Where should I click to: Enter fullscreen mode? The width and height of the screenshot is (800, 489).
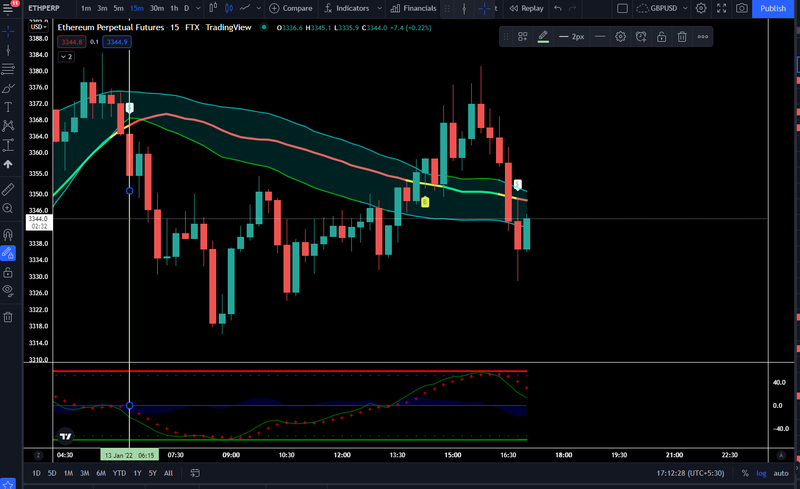pos(721,8)
